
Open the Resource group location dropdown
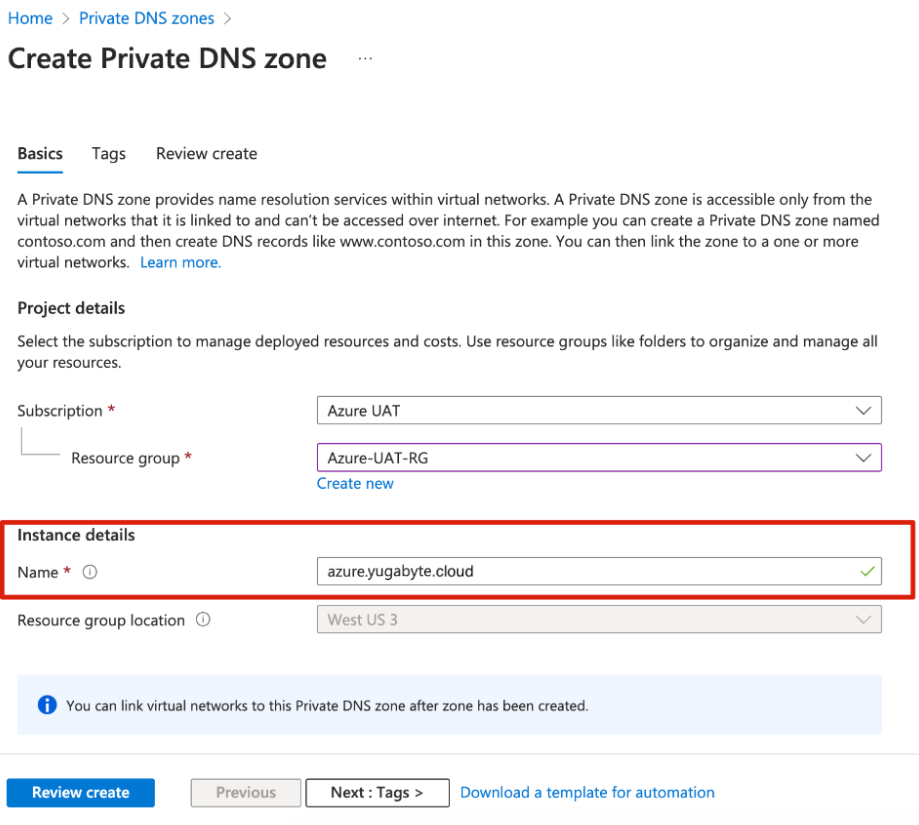coord(864,619)
